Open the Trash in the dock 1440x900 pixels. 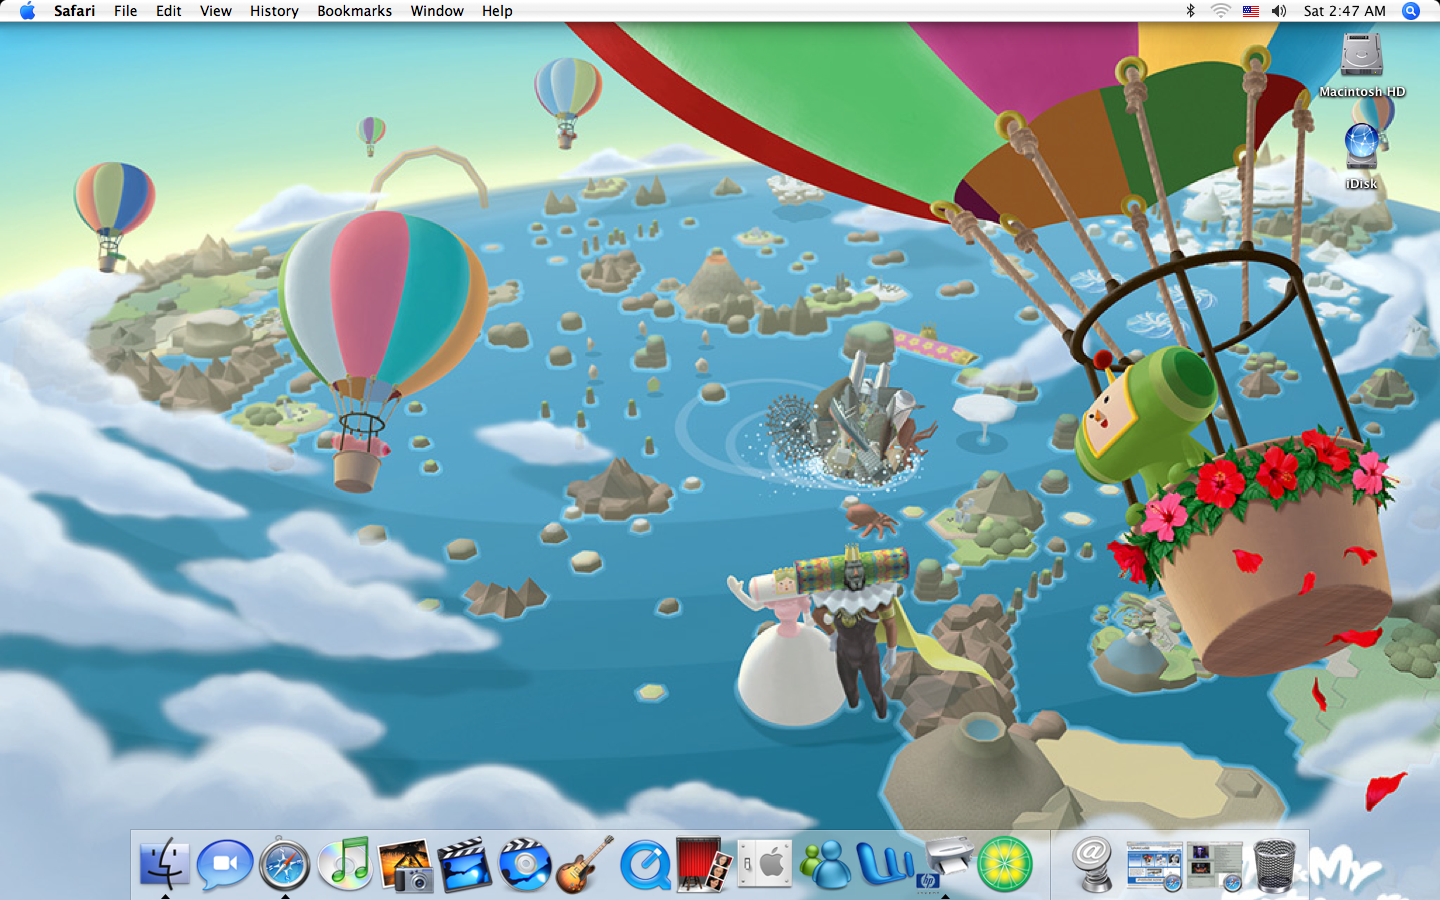[1274, 865]
